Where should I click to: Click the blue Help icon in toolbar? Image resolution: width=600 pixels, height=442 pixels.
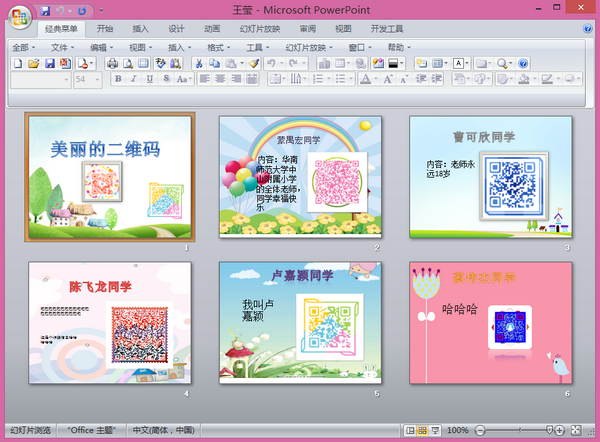click(523, 63)
